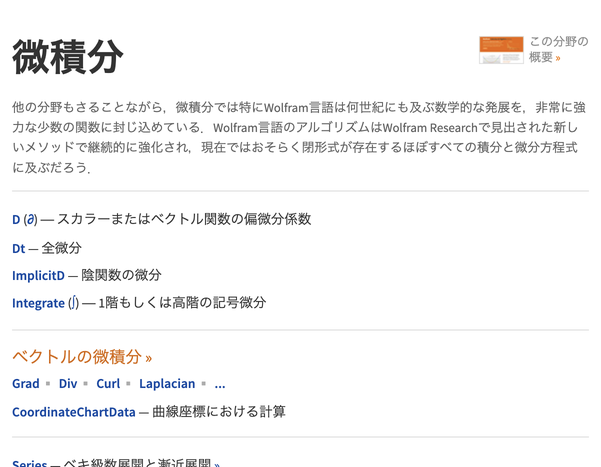Open the Grad function link

[26, 384]
